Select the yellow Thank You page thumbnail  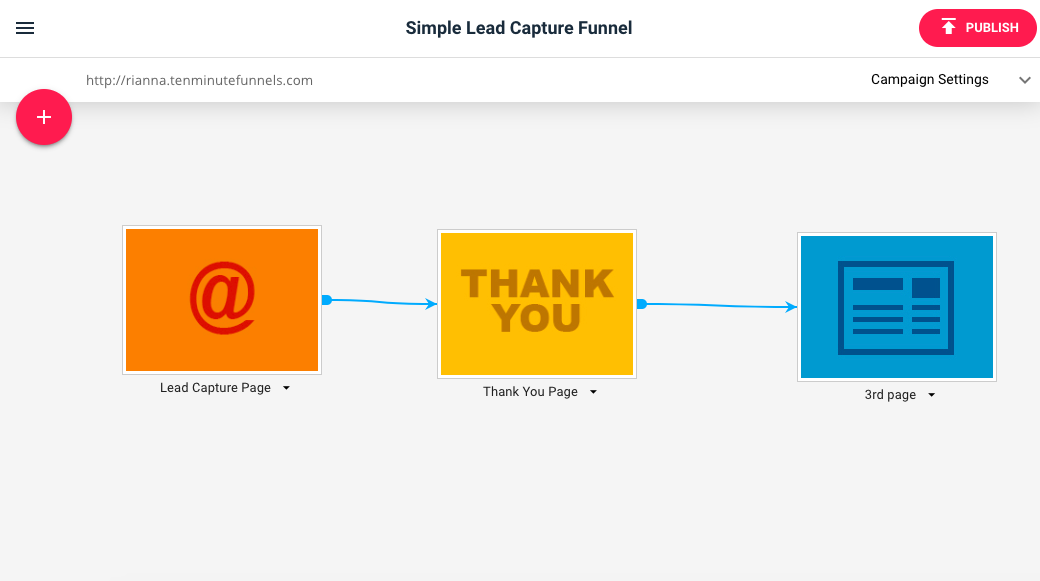(x=537, y=304)
